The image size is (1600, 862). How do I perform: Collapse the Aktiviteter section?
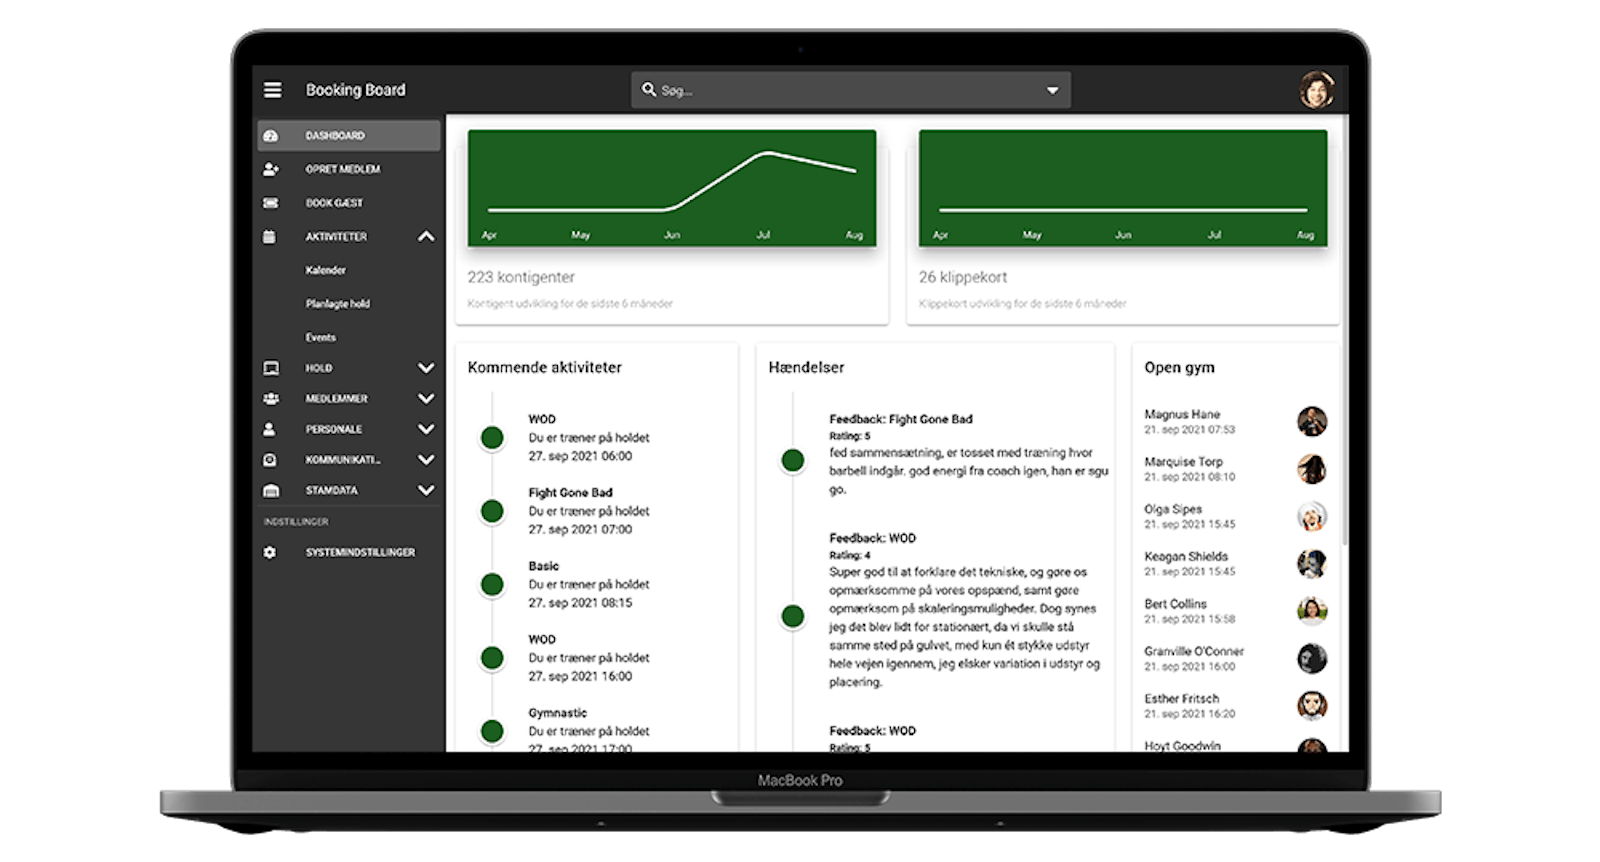tap(426, 237)
